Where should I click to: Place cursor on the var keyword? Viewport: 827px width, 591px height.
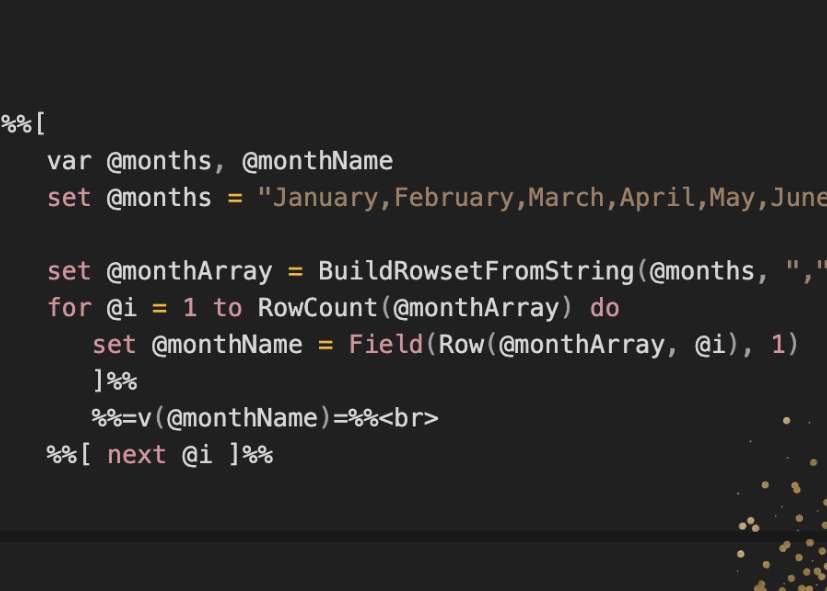point(69,161)
